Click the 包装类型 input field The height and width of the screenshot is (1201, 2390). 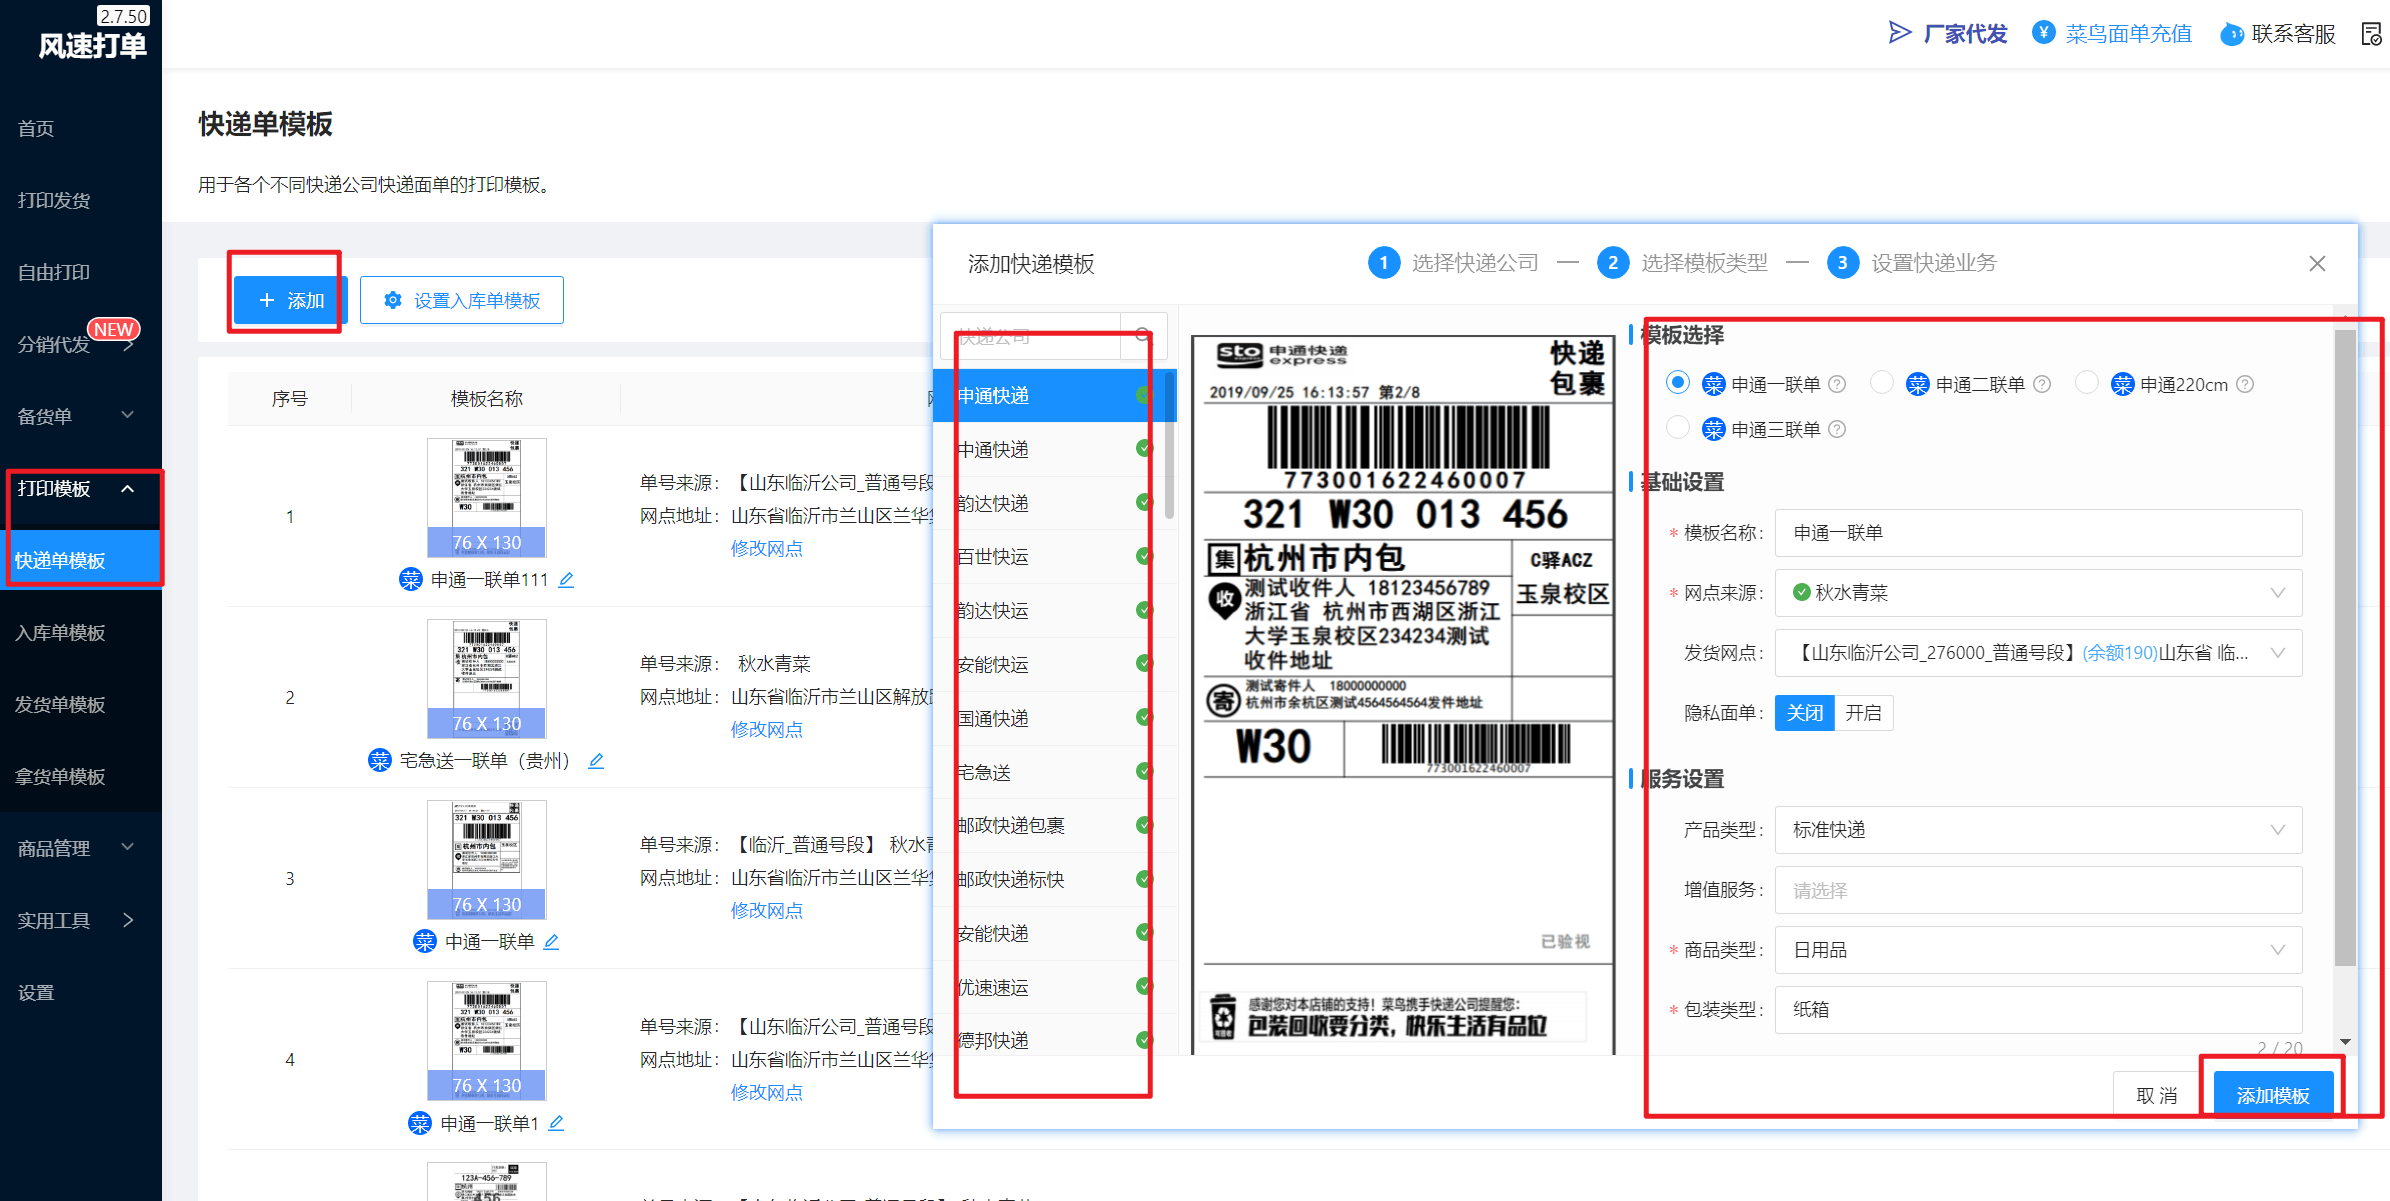(x=2038, y=1010)
